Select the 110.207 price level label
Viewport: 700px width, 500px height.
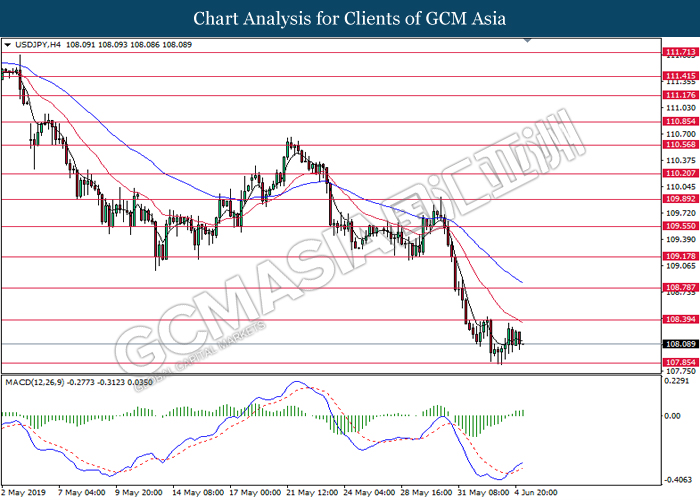(x=680, y=173)
